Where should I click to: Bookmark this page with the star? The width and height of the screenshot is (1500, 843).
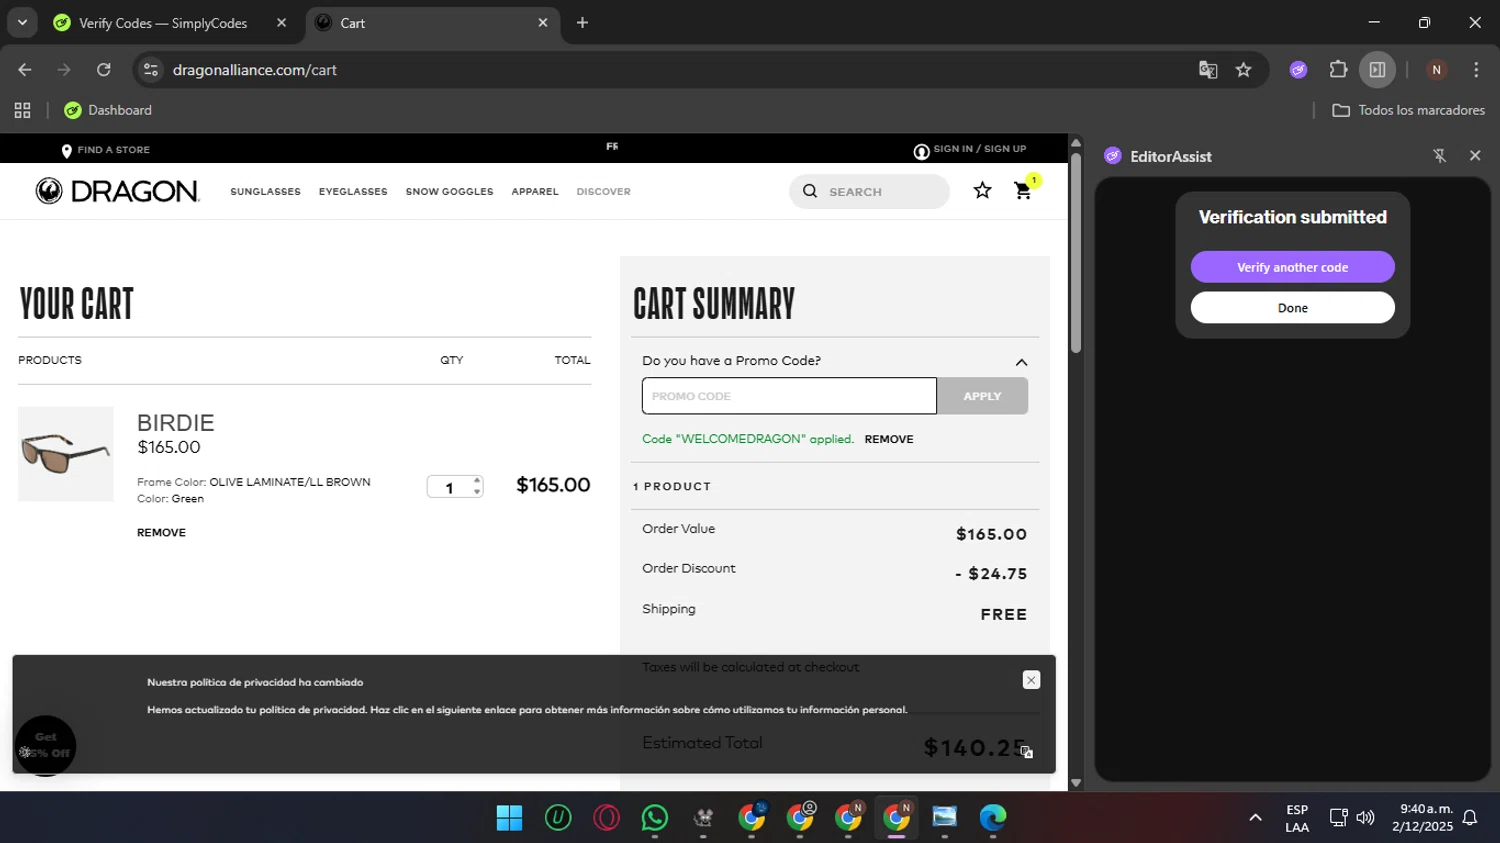[x=1243, y=70]
